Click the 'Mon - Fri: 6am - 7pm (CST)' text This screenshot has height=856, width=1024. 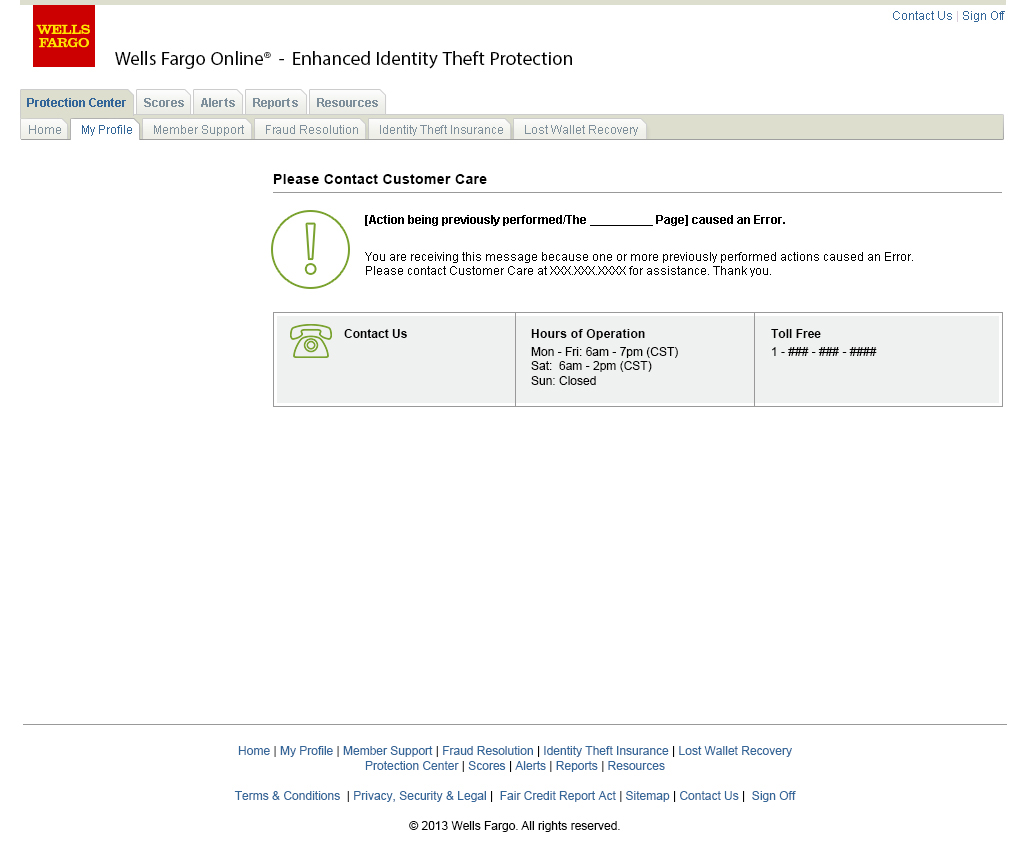[605, 352]
